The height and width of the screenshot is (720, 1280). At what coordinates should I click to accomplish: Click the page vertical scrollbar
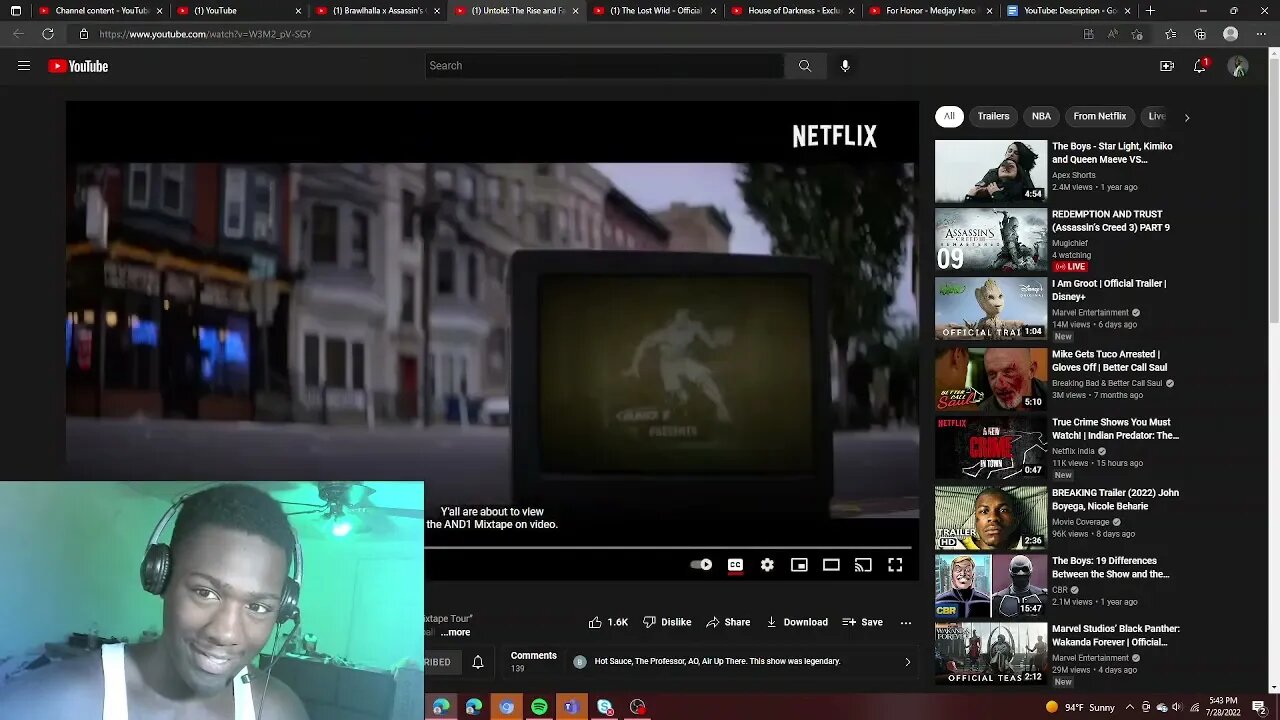point(1273,190)
